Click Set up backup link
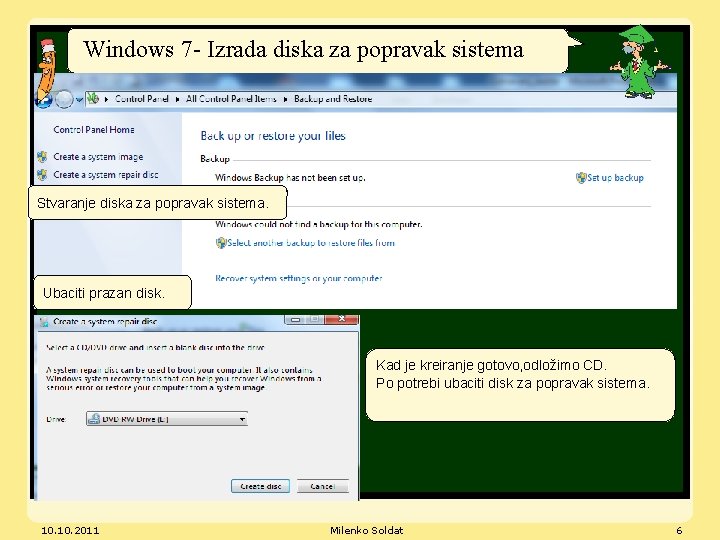This screenshot has height=540, width=720. (615, 178)
